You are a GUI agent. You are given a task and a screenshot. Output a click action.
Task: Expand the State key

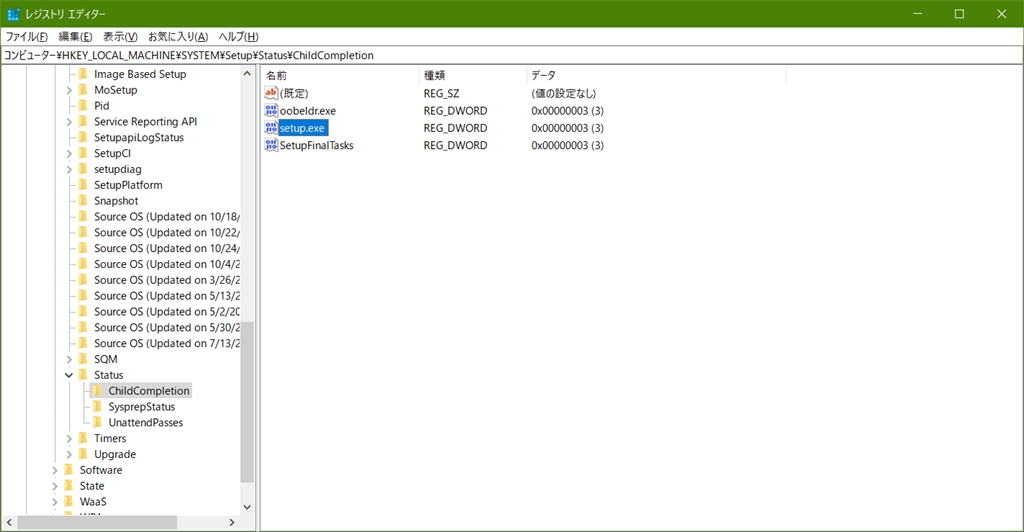coord(55,486)
